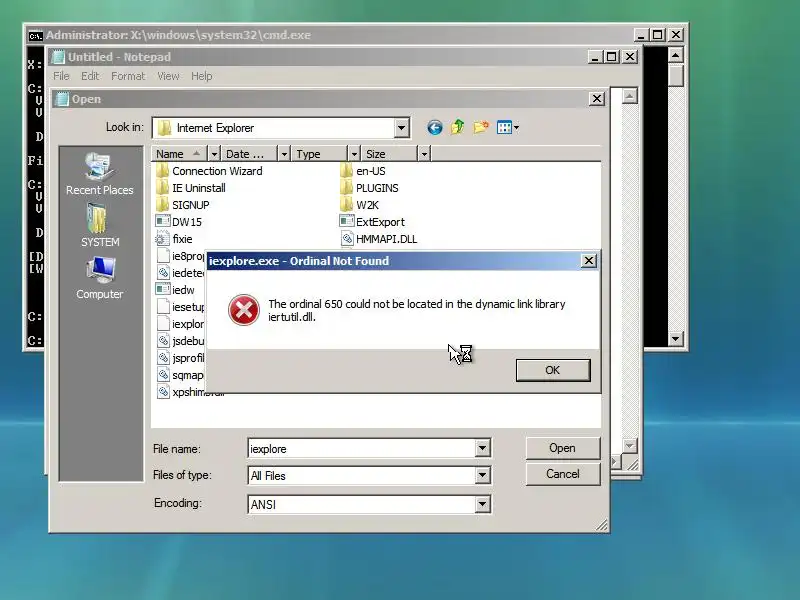The height and width of the screenshot is (600, 800).
Task: Expand the Look in folder dropdown
Action: click(402, 128)
